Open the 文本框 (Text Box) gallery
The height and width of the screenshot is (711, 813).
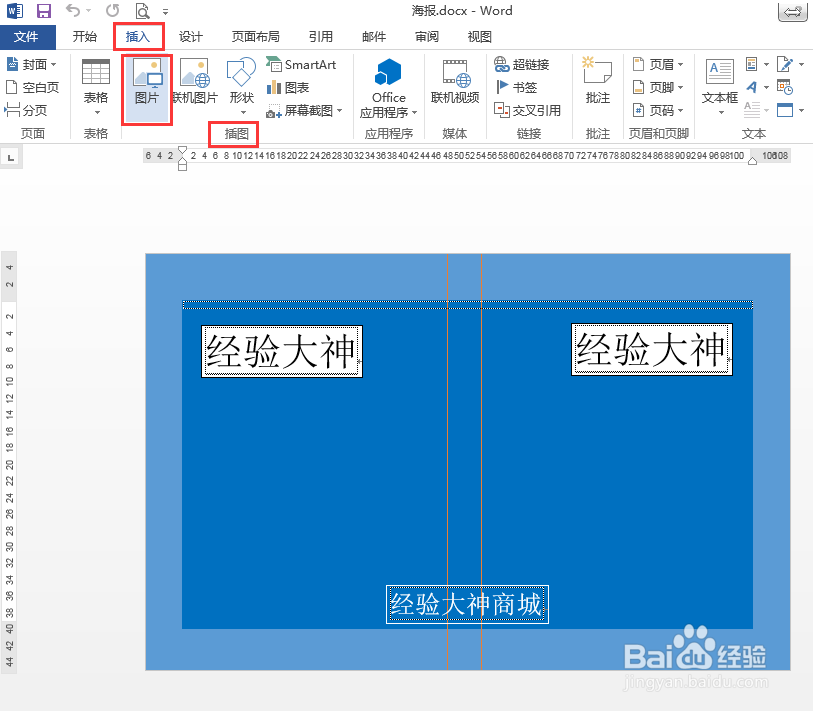[x=720, y=88]
